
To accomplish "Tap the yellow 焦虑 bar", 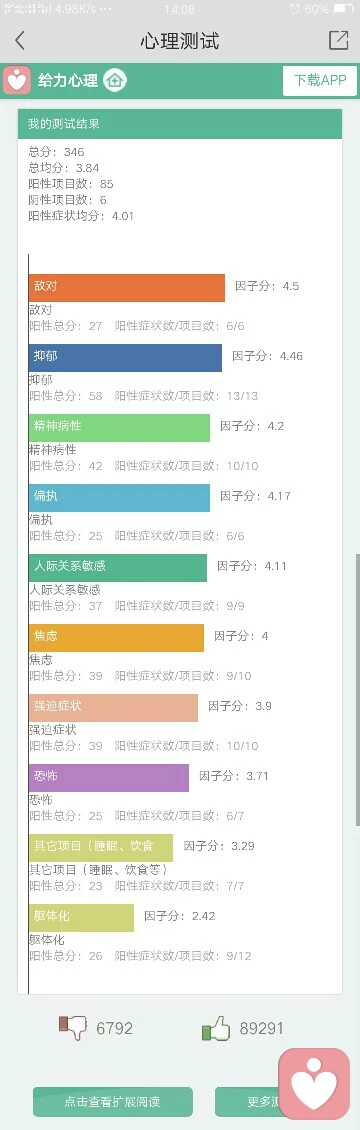I will pyautogui.click(x=117, y=637).
